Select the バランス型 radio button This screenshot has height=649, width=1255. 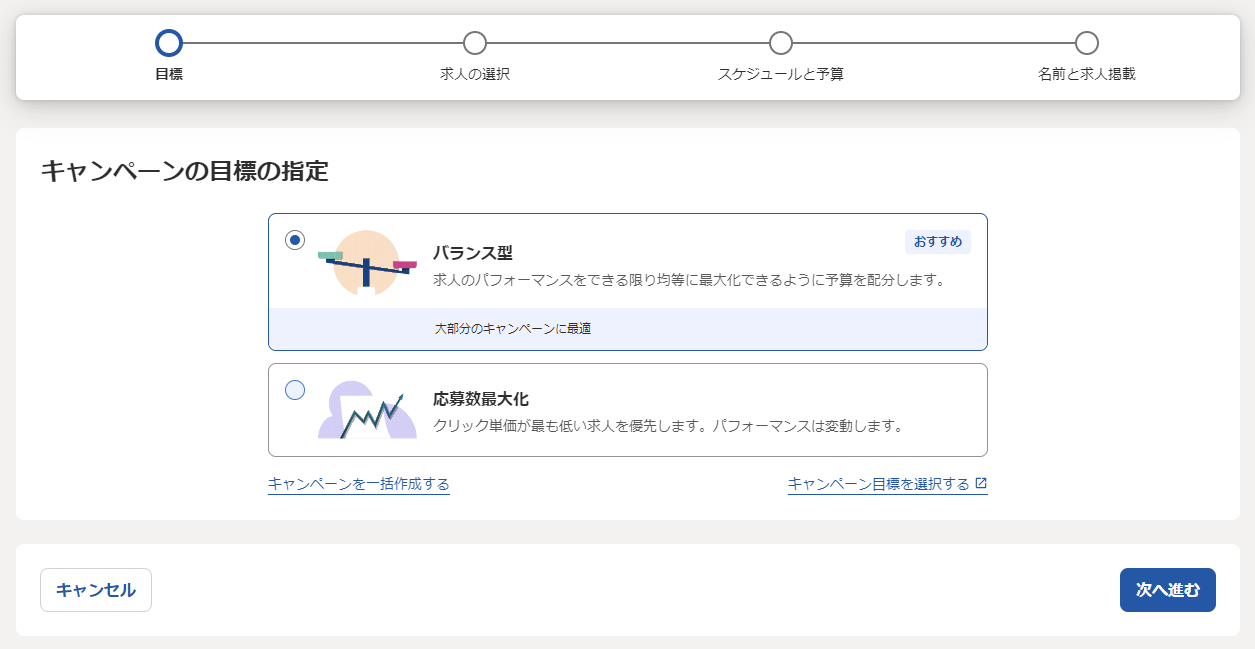coord(295,240)
